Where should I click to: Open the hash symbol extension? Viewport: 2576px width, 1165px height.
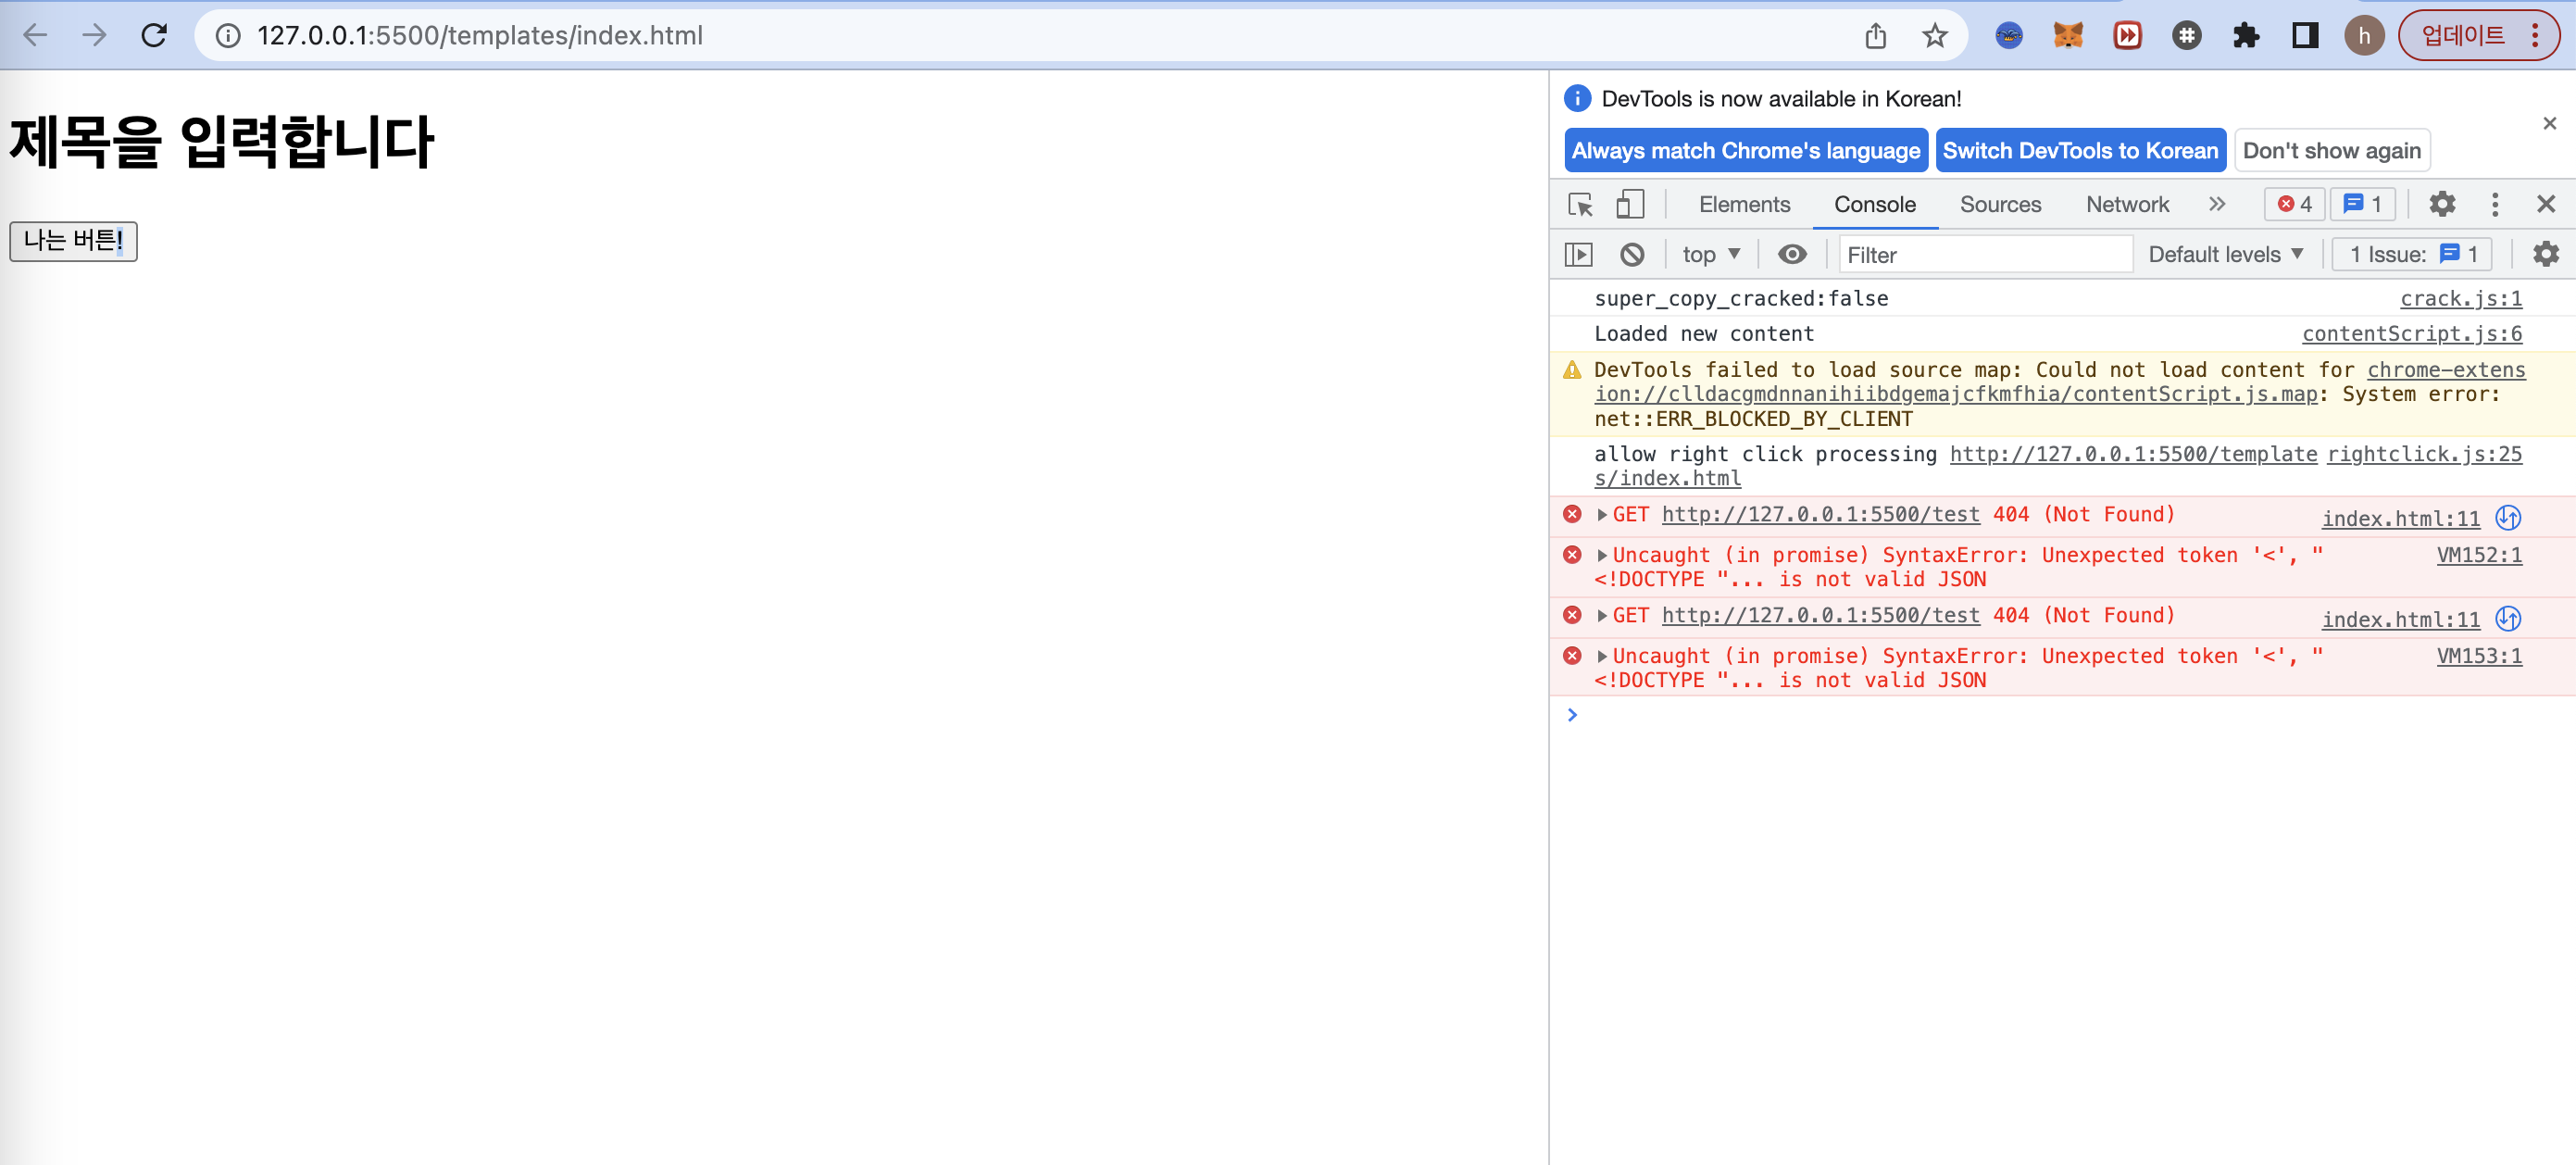[2187, 36]
